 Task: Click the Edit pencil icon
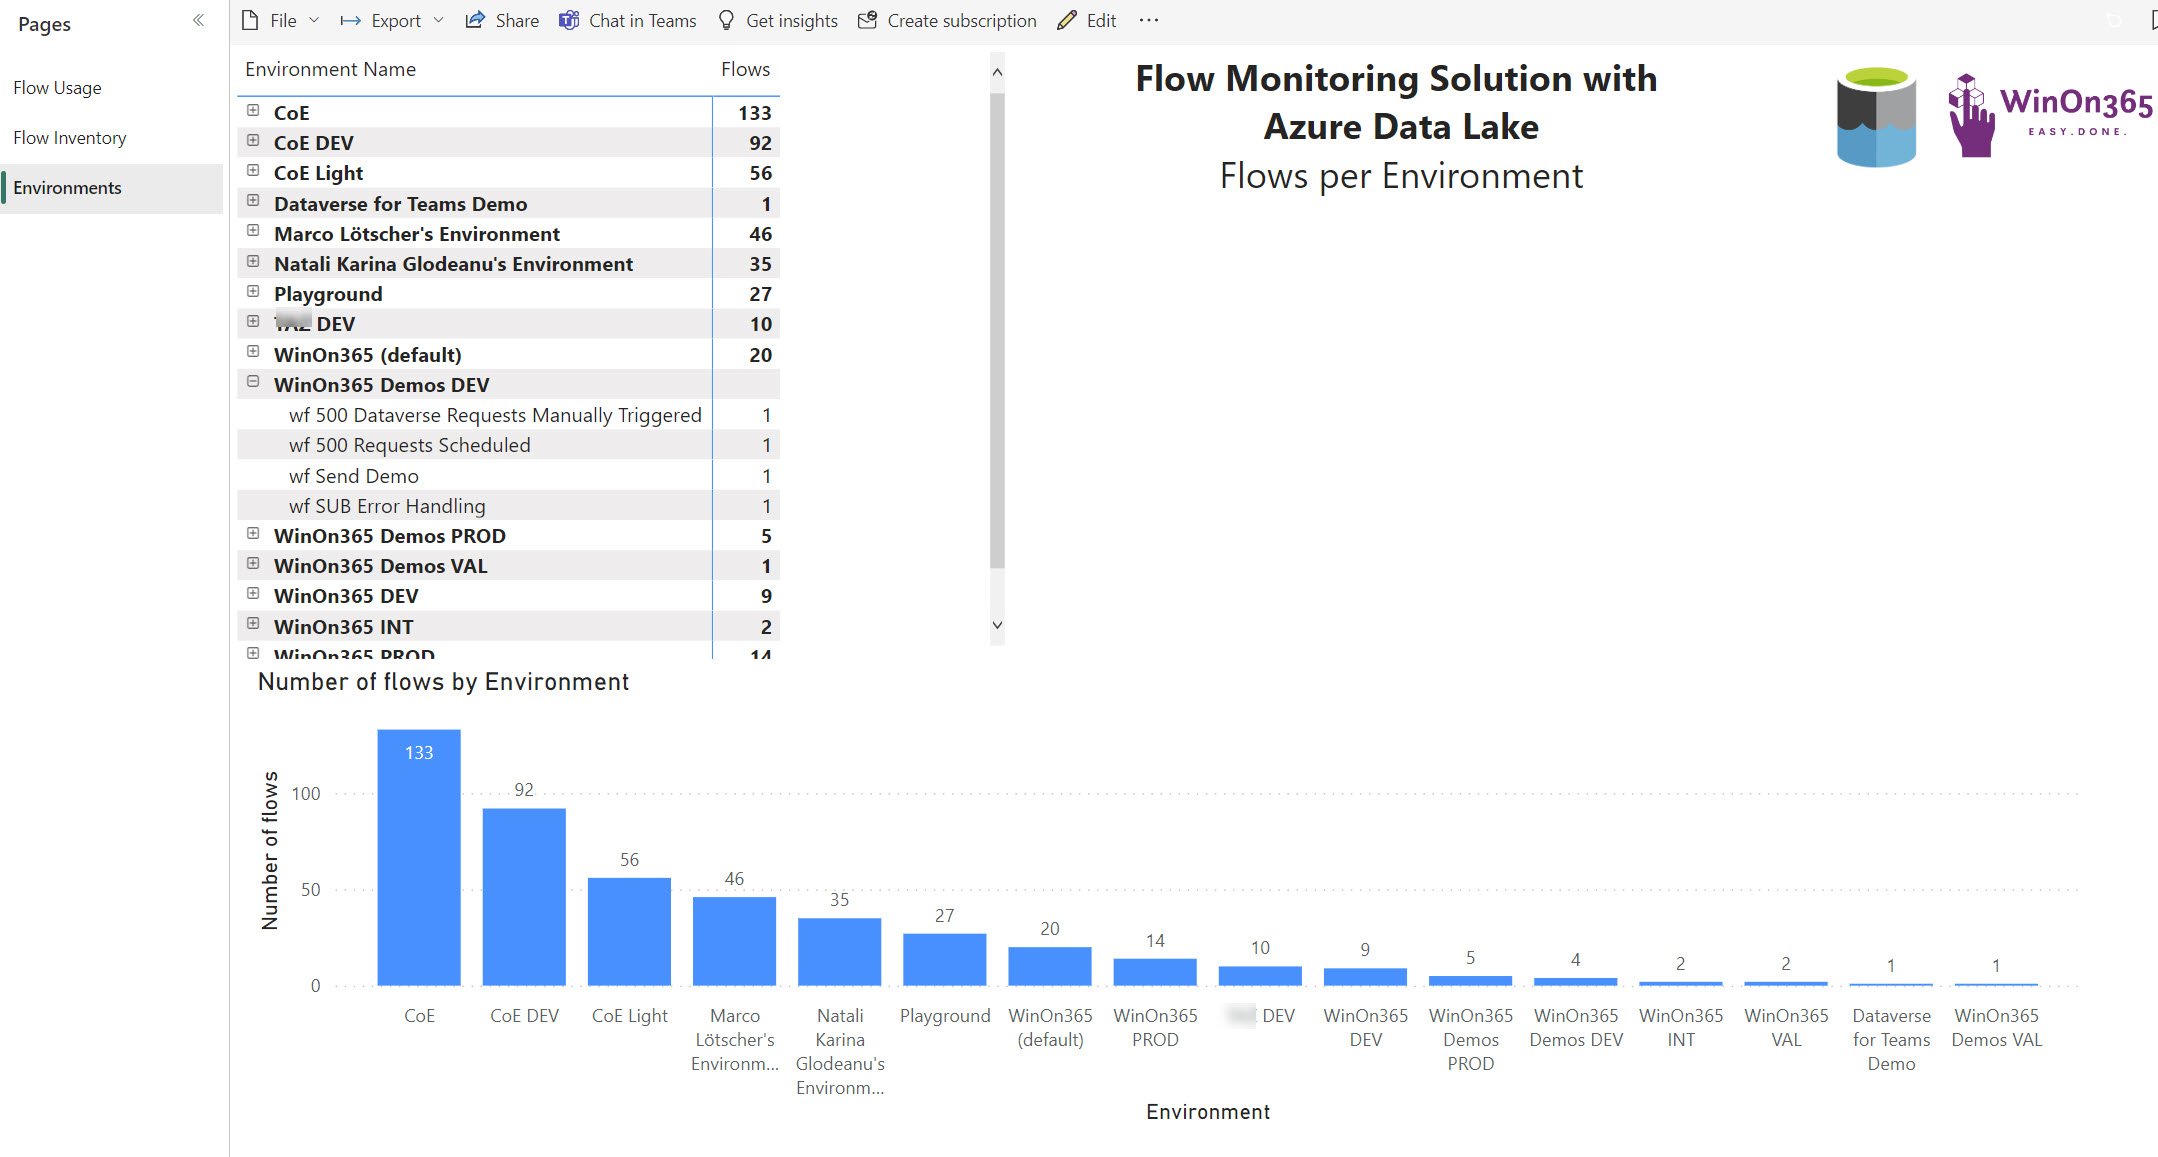(x=1066, y=20)
